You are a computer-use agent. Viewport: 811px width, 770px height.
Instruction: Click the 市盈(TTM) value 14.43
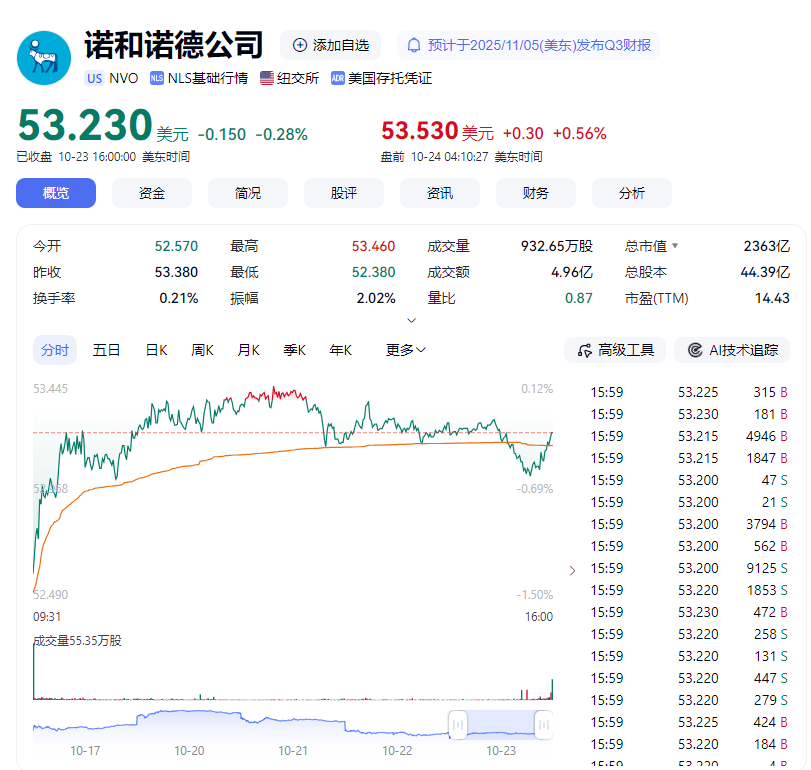tap(772, 298)
